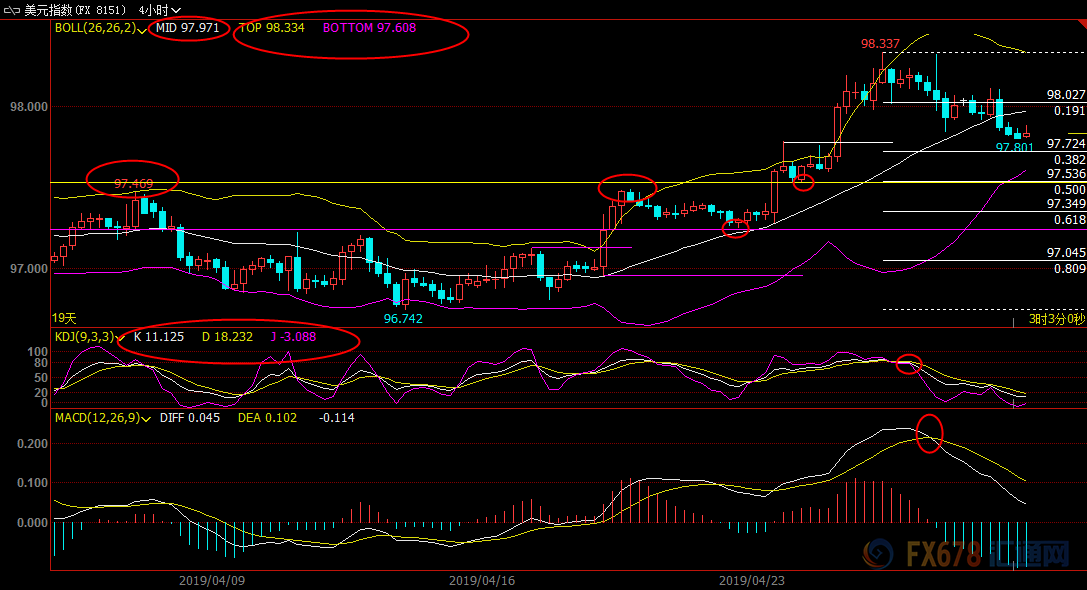Click the 2019/04/23 date axis marker
Image resolution: width=1087 pixels, height=590 pixels.
coord(751,580)
